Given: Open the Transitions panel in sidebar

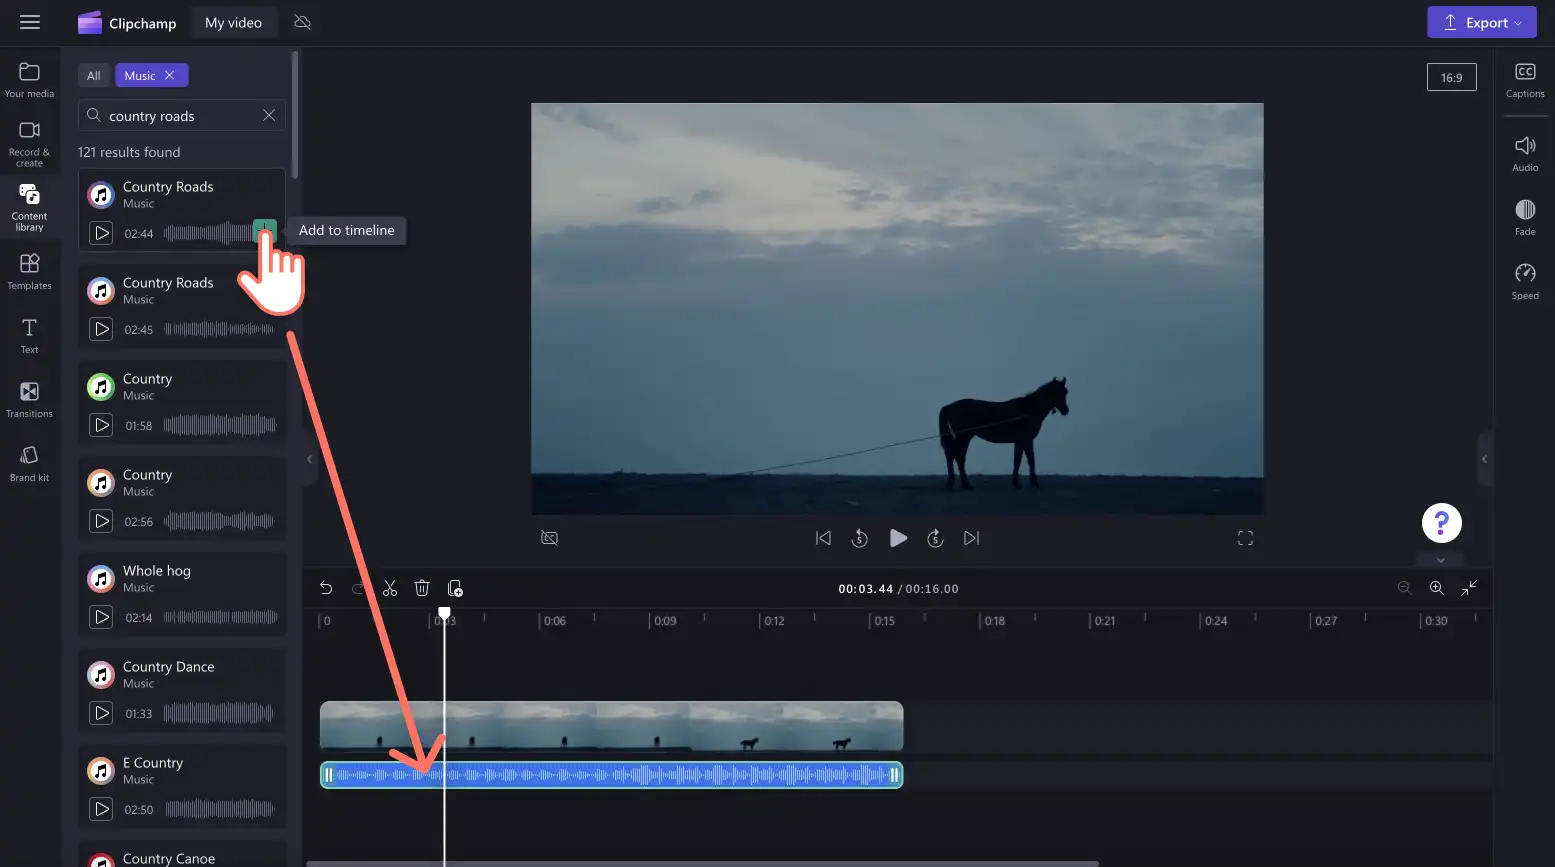Looking at the screenshot, I should (x=29, y=399).
